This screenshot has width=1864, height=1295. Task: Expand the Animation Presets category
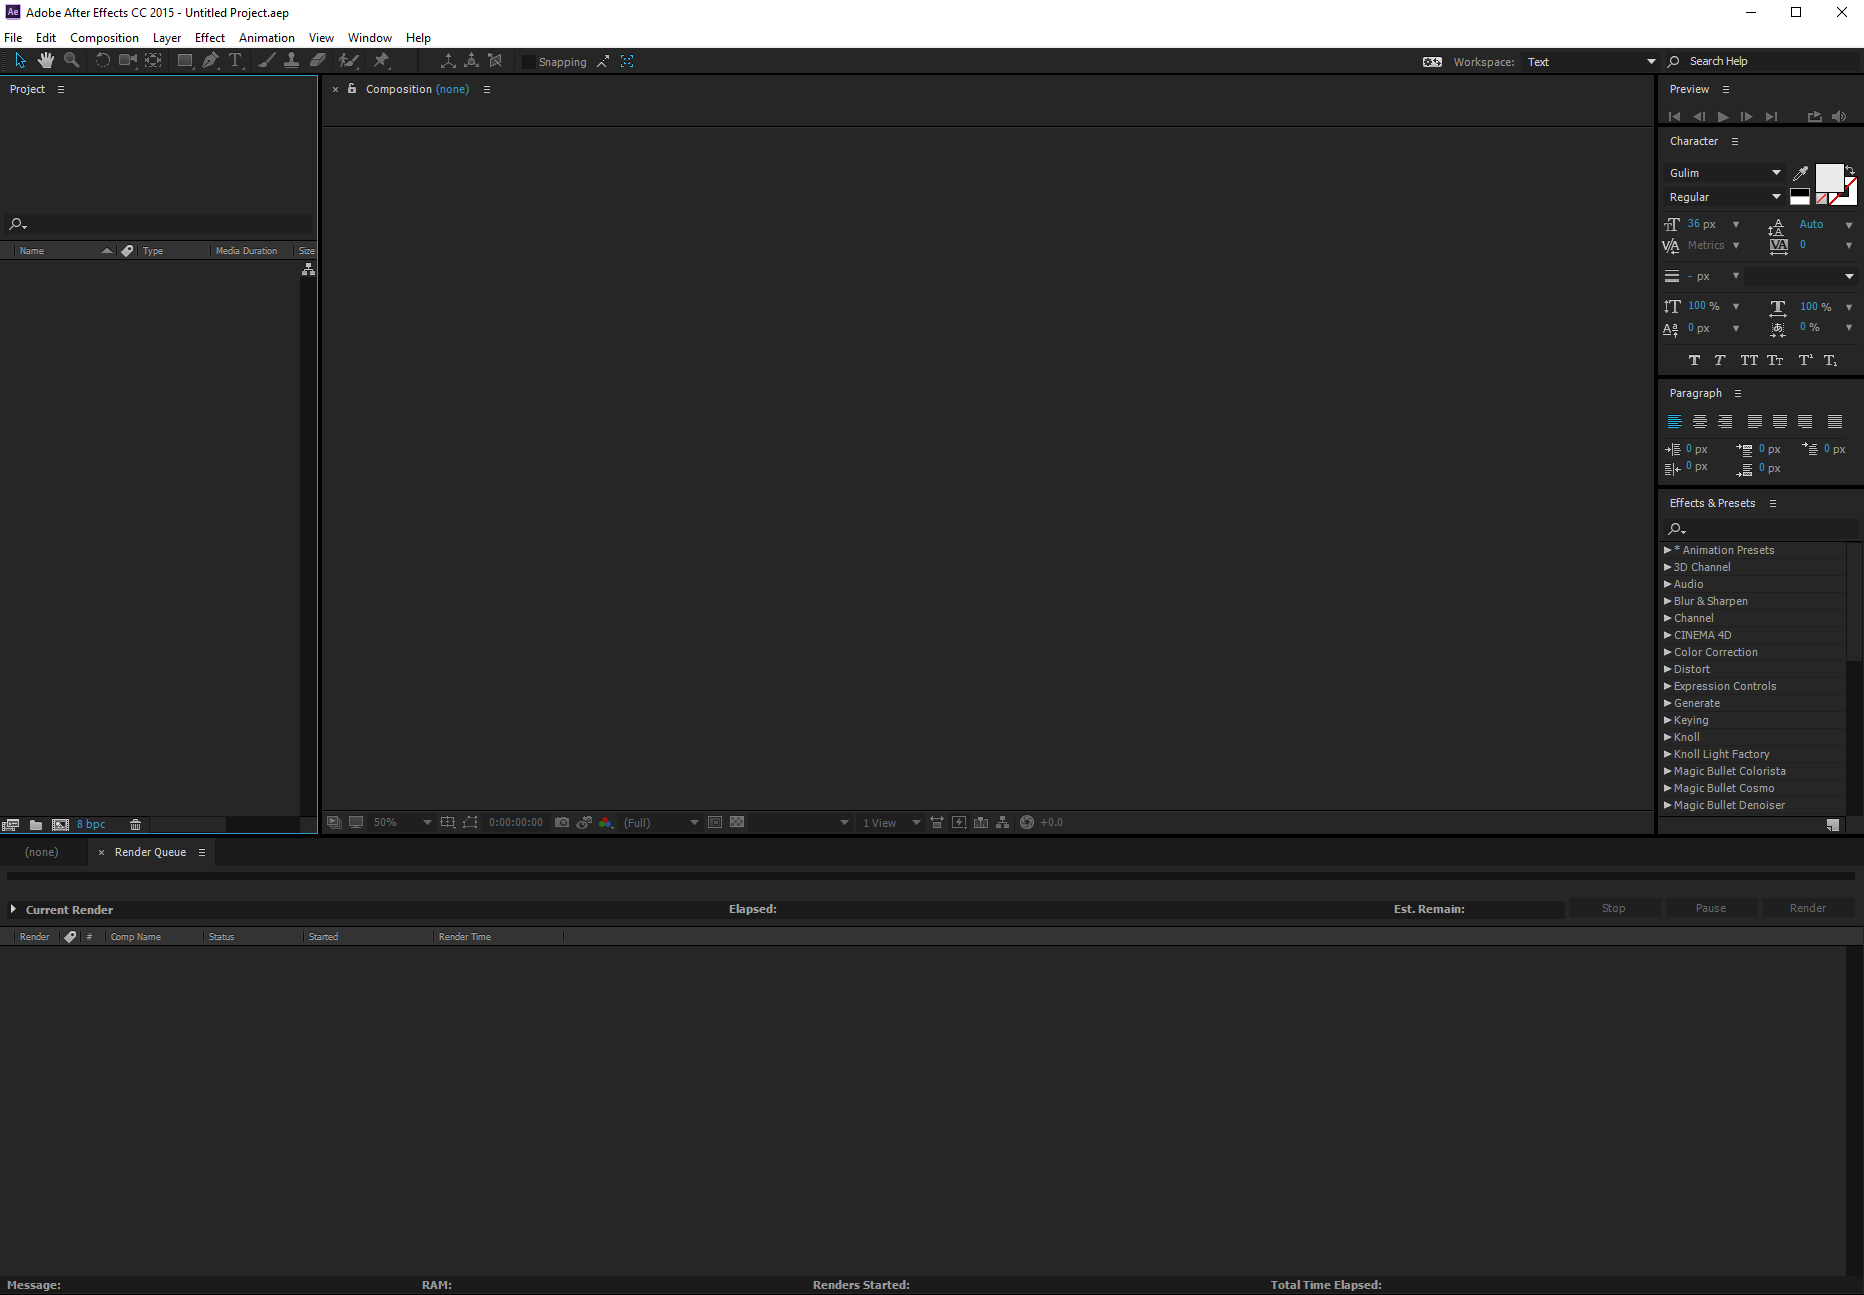coord(1667,550)
